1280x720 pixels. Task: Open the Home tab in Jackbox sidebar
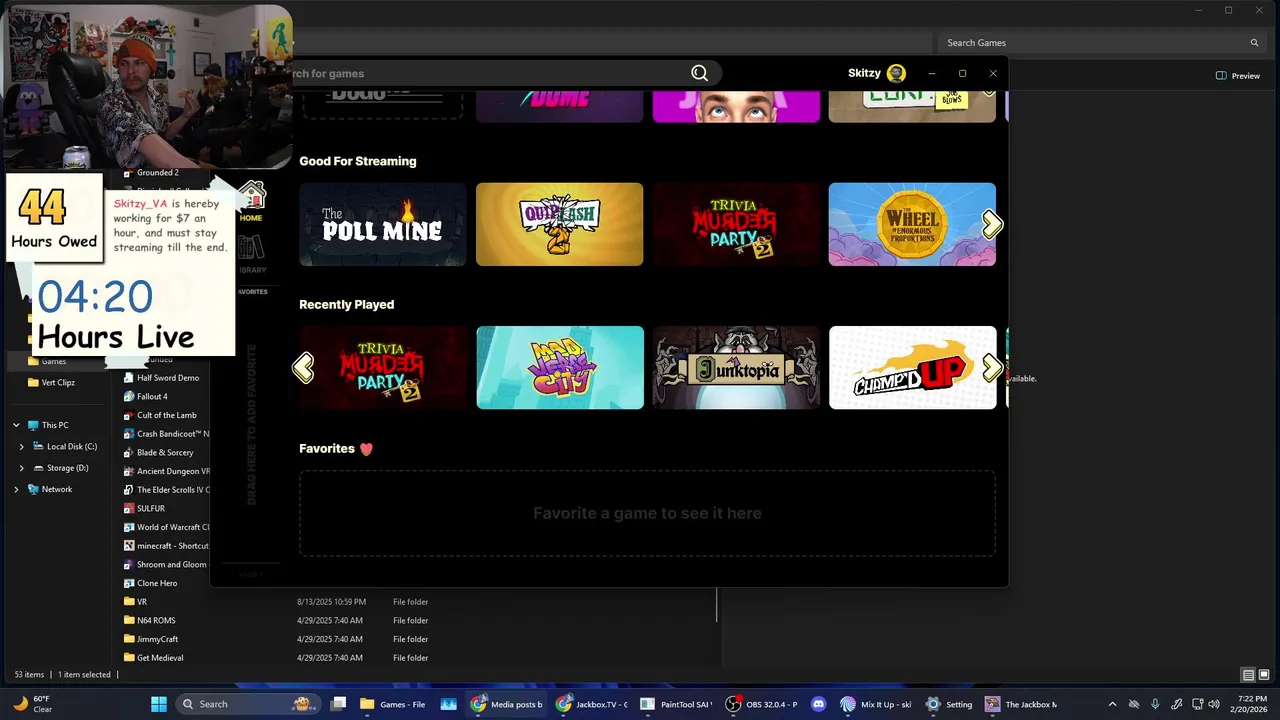(x=251, y=201)
